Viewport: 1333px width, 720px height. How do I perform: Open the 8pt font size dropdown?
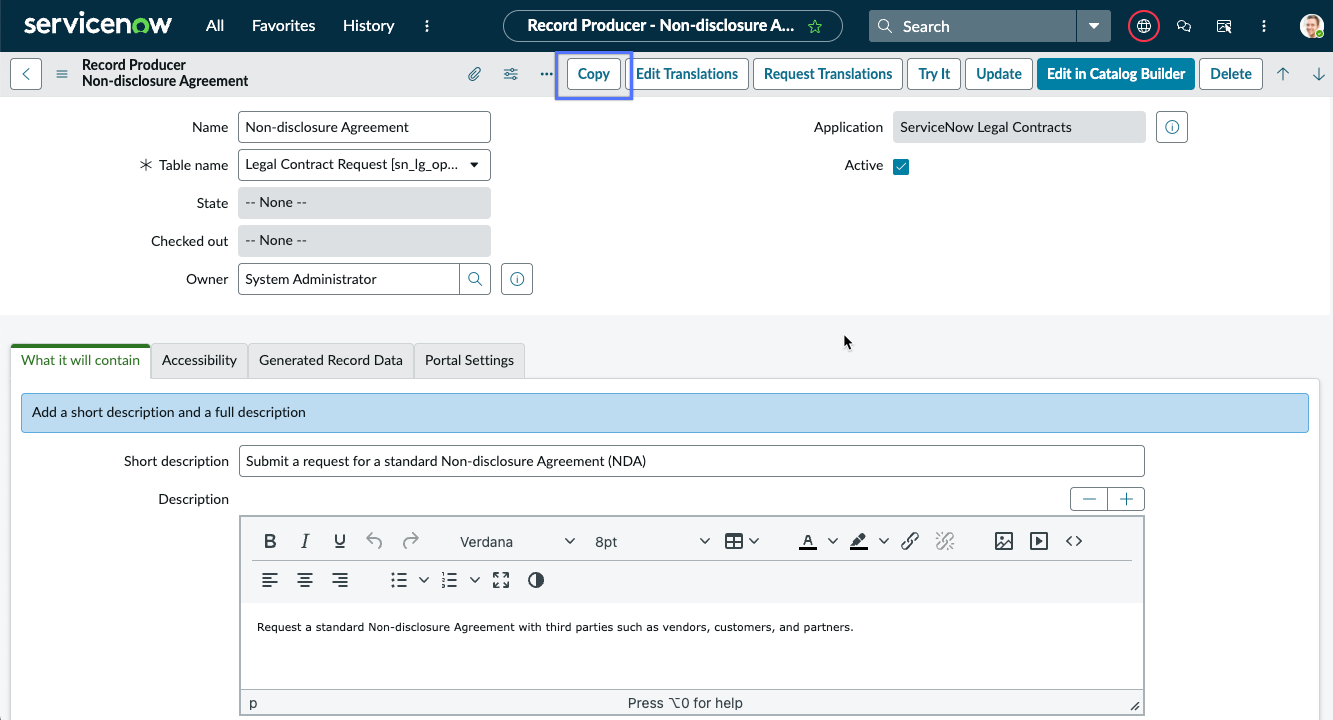coord(652,541)
